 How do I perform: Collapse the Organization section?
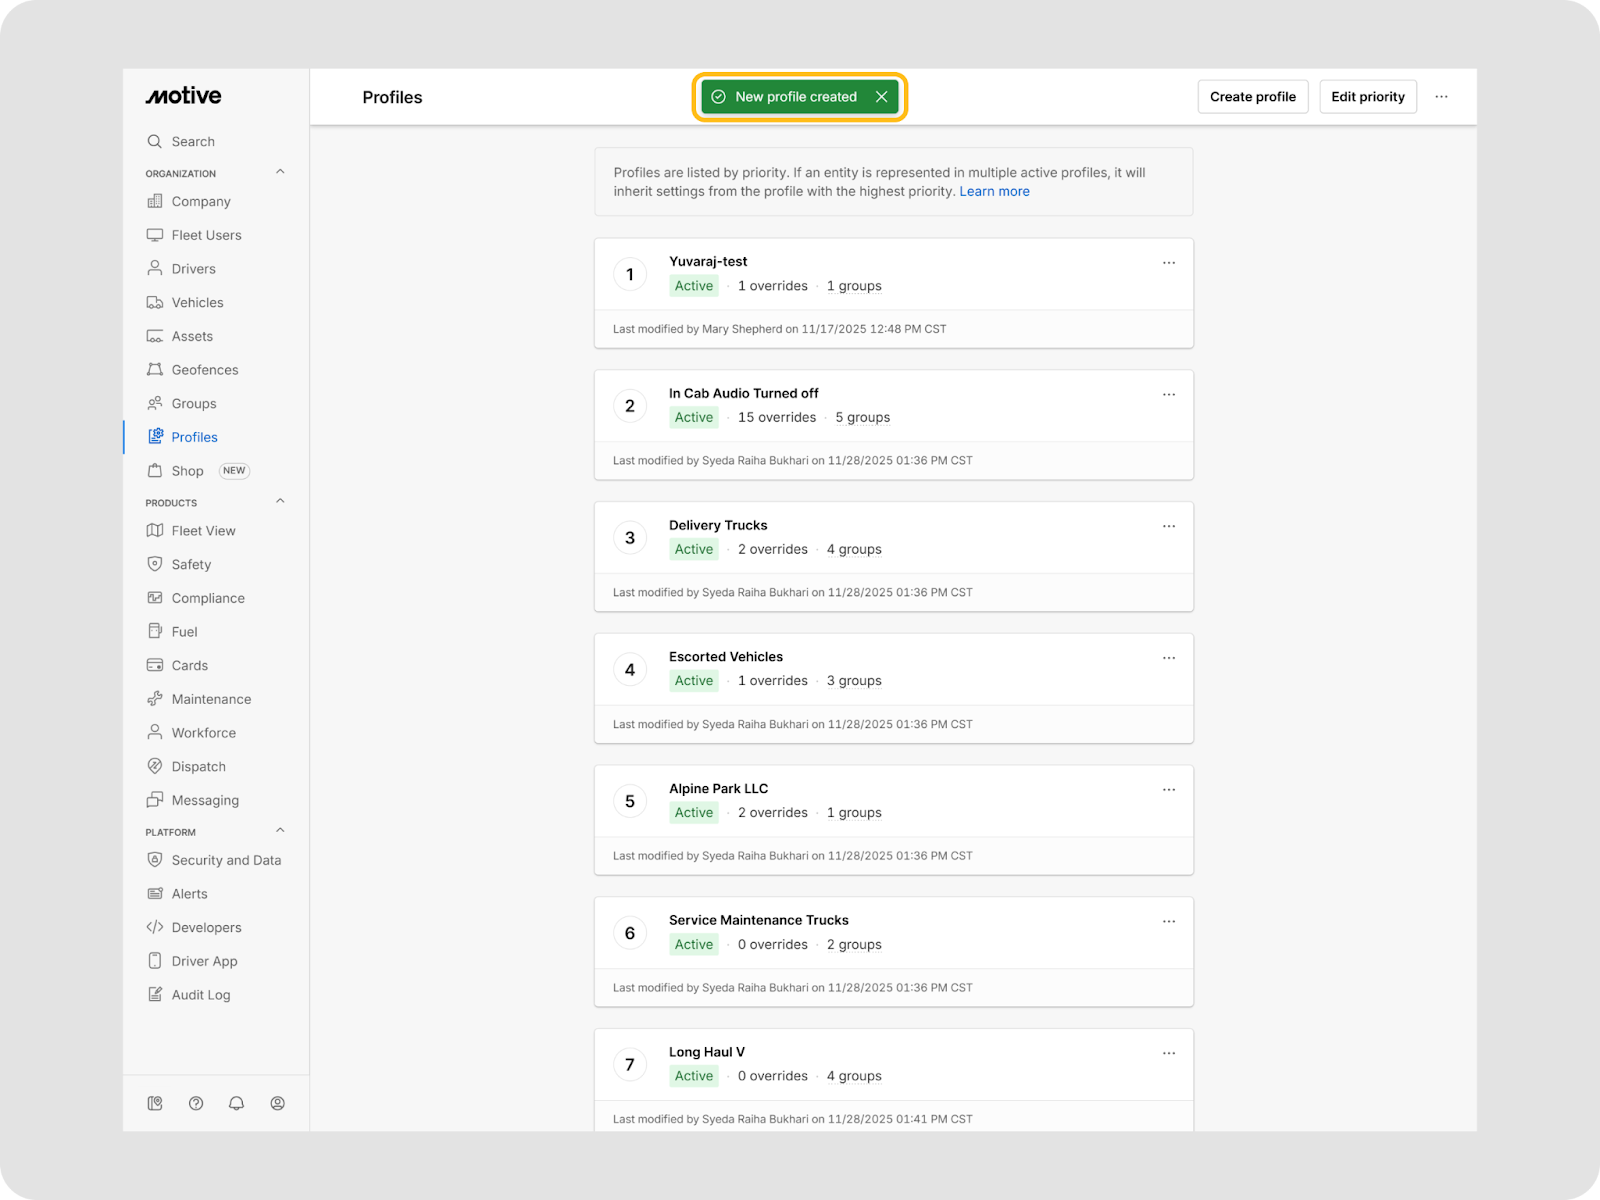click(x=280, y=172)
